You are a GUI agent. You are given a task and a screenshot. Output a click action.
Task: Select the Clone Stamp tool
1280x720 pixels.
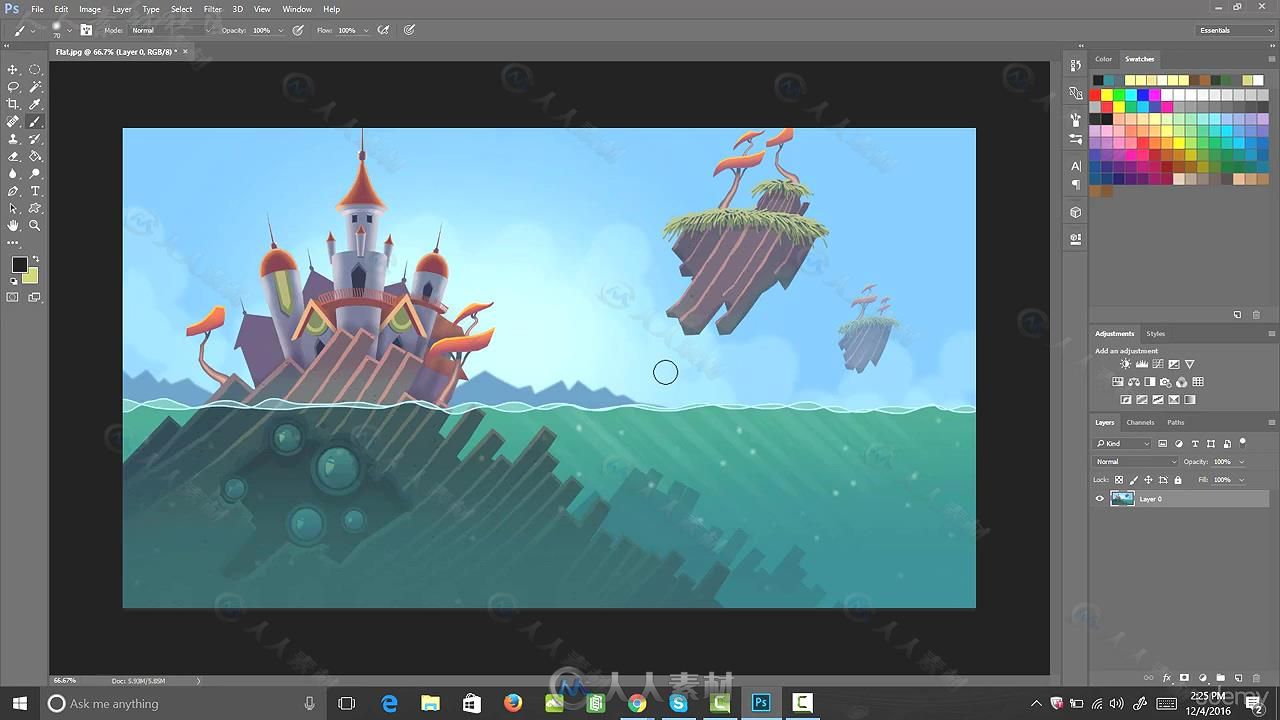coord(13,139)
